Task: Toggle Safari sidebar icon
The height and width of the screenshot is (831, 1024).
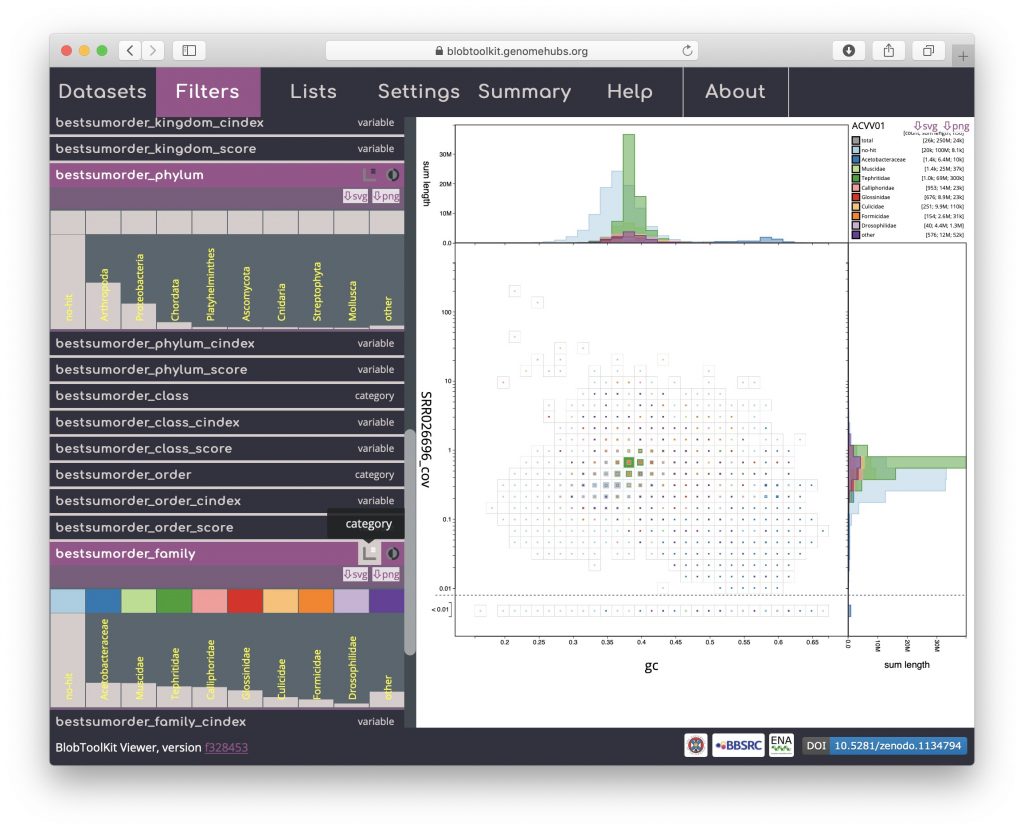Action: tap(189, 51)
